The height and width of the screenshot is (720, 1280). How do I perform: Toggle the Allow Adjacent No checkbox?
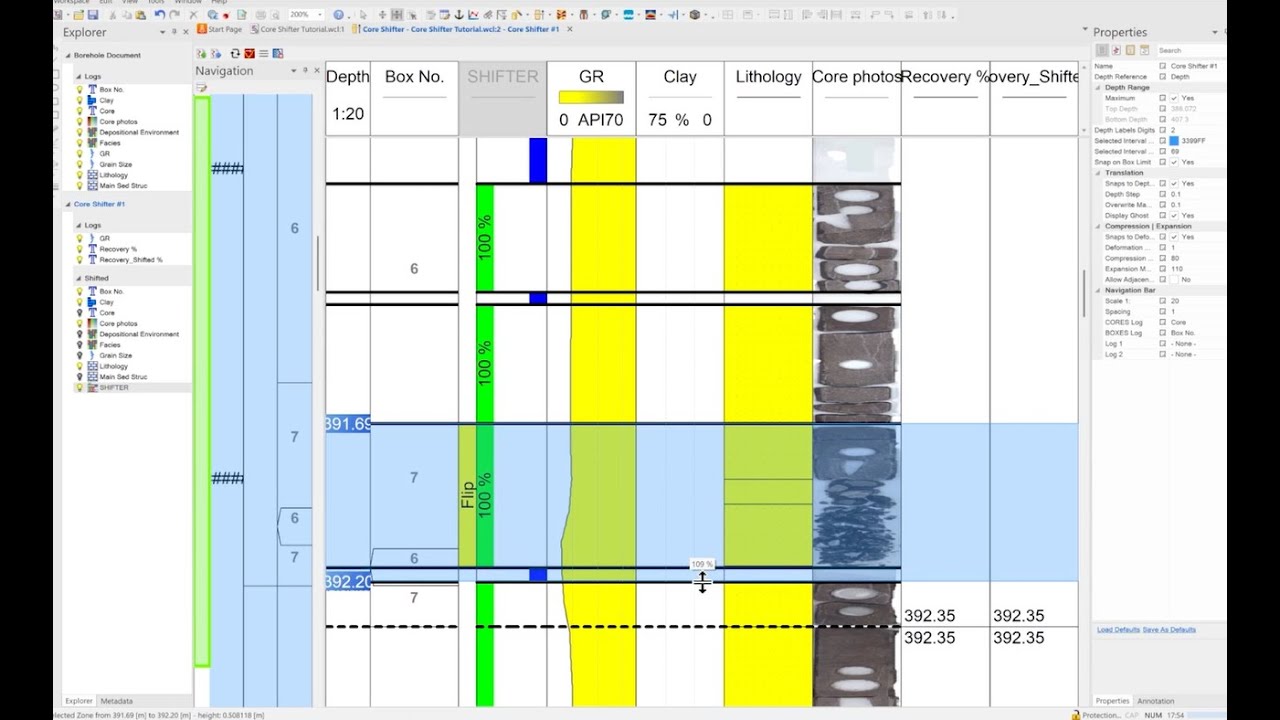tap(1174, 280)
